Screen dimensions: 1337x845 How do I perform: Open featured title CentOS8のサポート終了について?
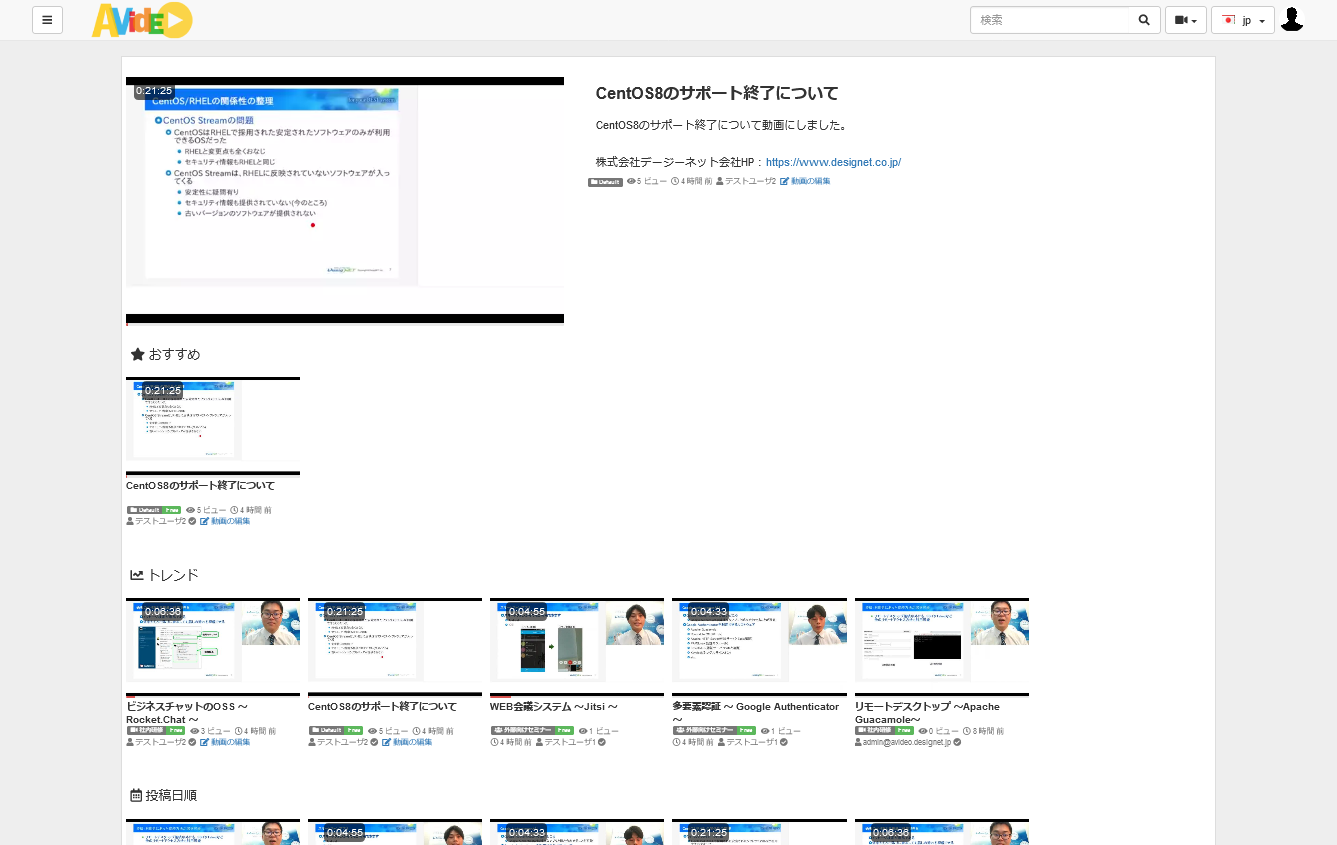click(x=717, y=93)
